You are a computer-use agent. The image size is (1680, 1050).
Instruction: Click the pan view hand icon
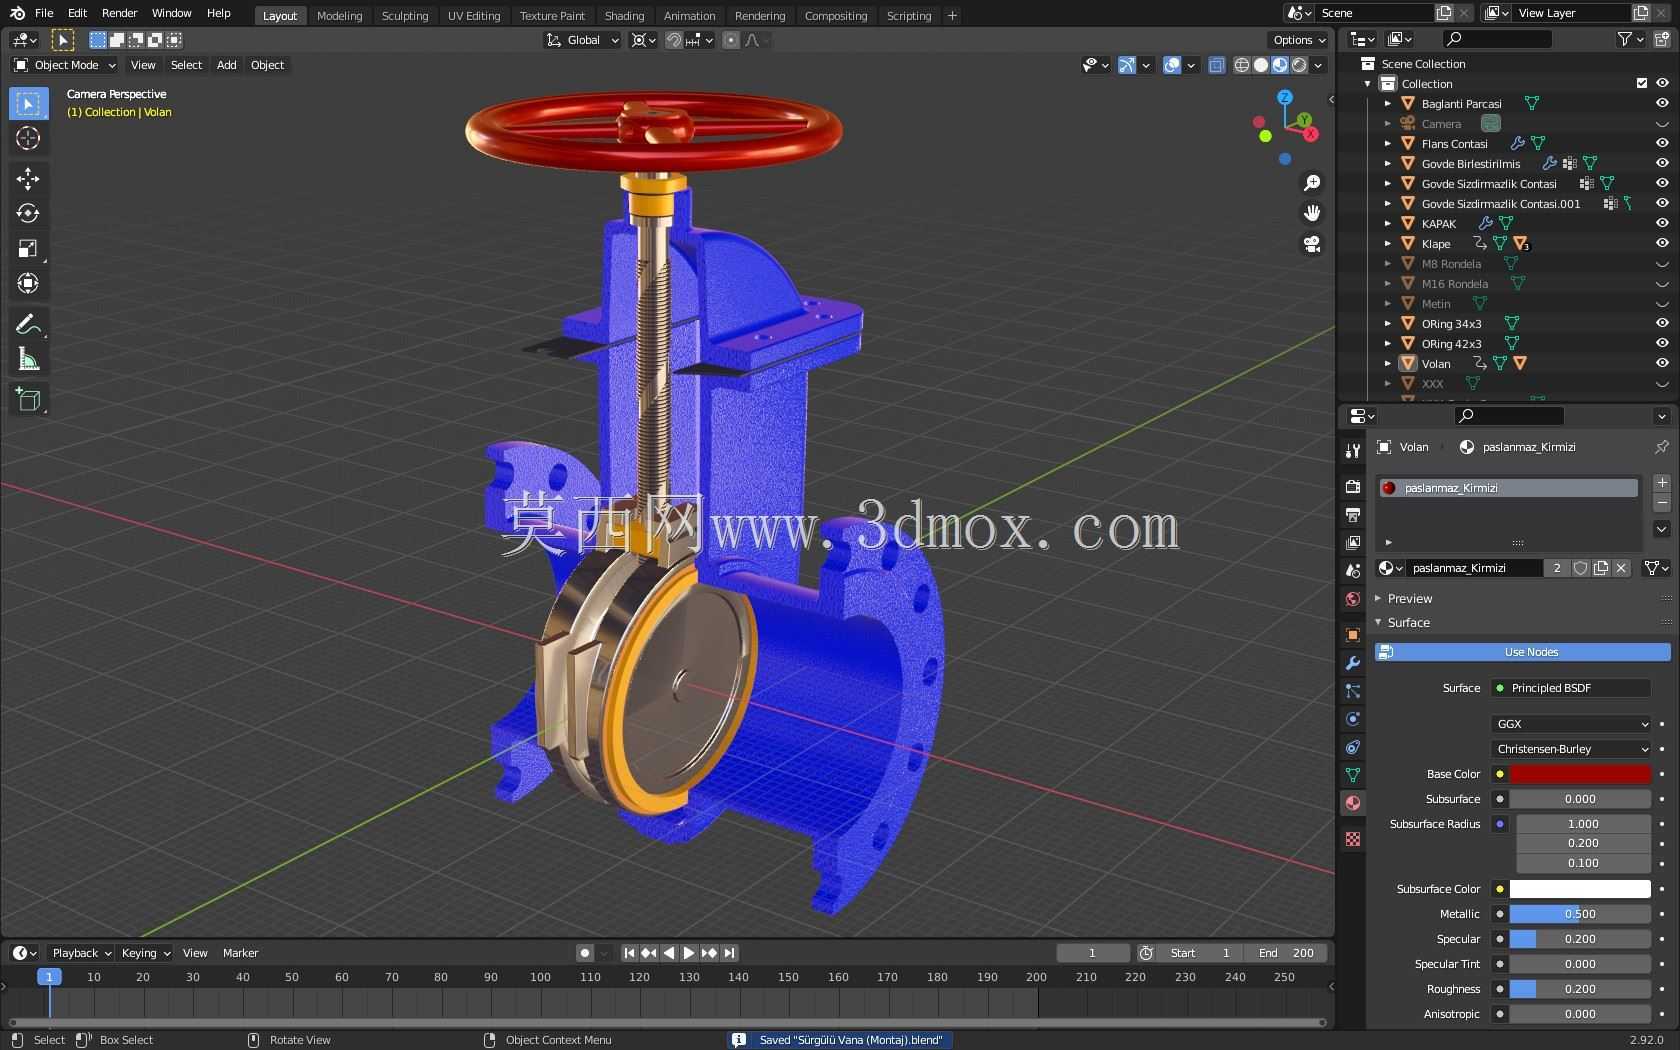[x=1312, y=213]
